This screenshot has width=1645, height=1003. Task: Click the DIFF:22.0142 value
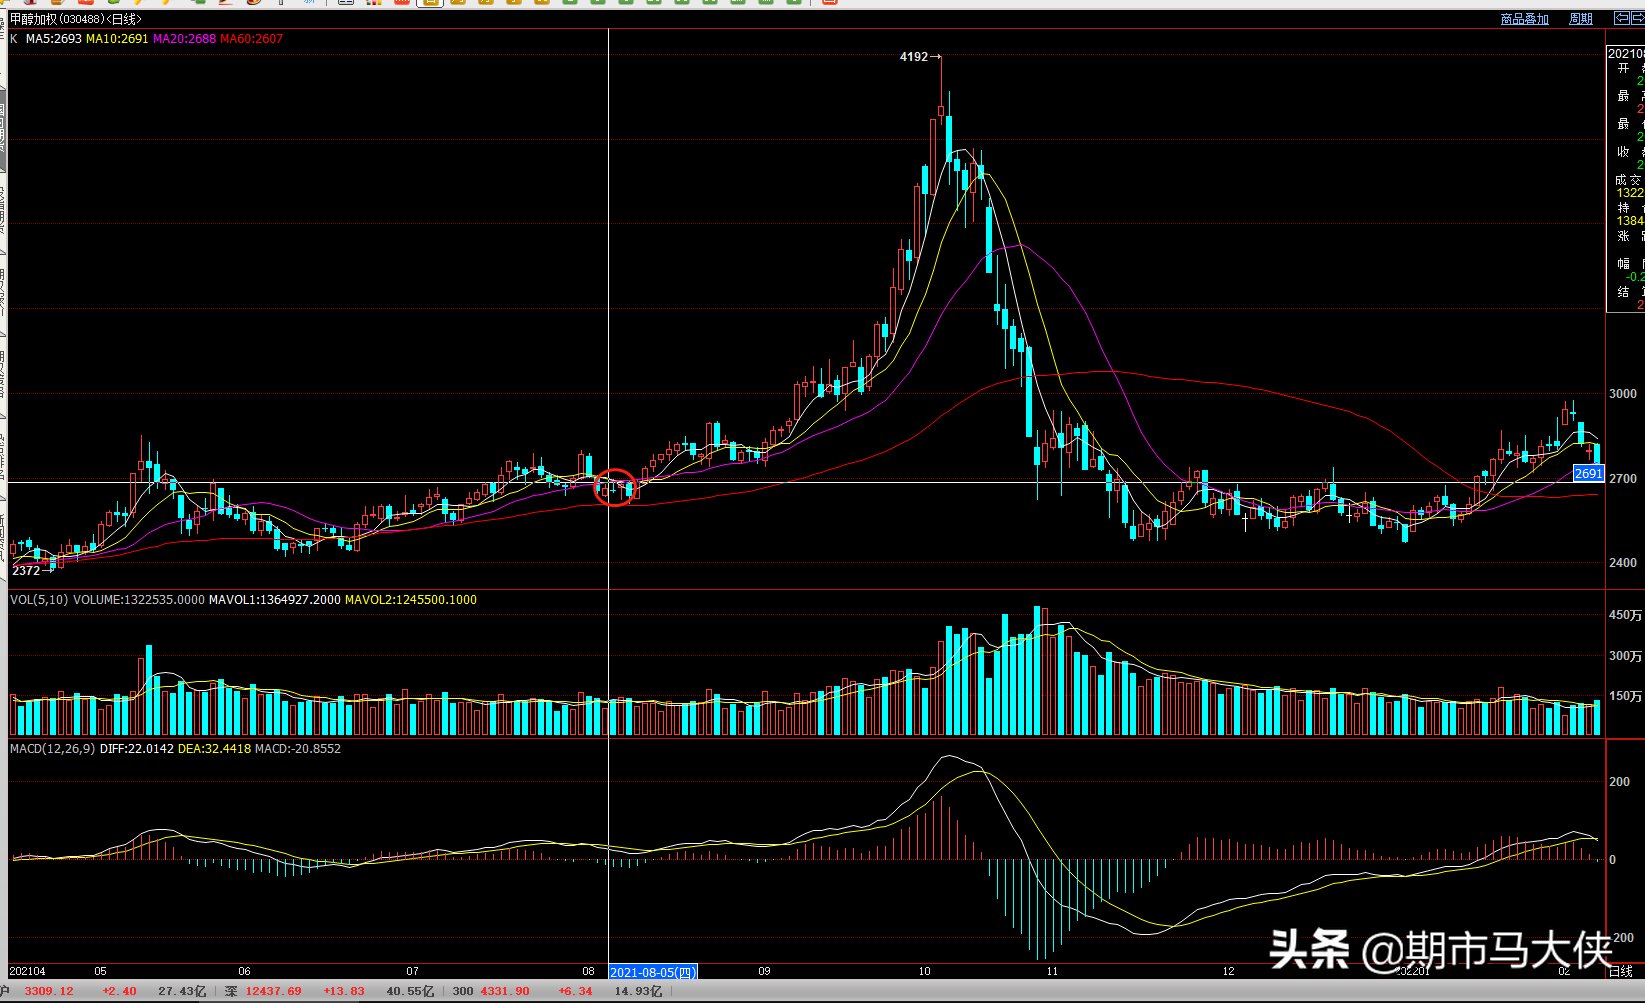click(137, 749)
